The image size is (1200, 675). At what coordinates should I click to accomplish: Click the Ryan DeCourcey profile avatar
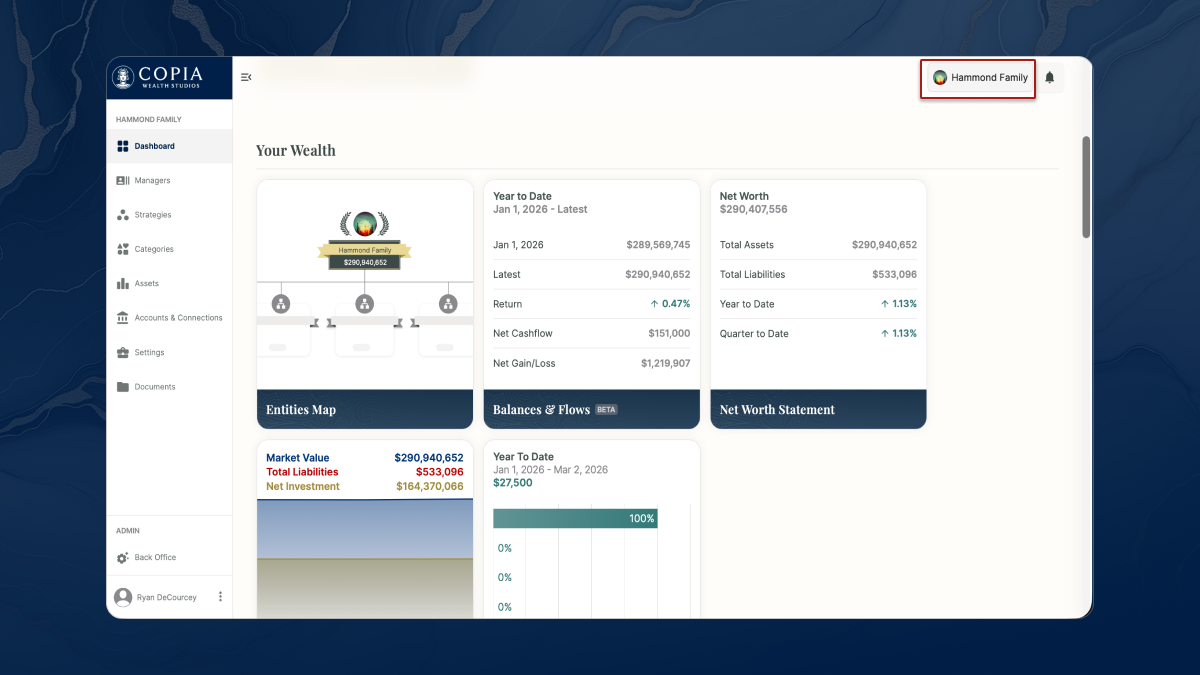pyautogui.click(x=123, y=597)
